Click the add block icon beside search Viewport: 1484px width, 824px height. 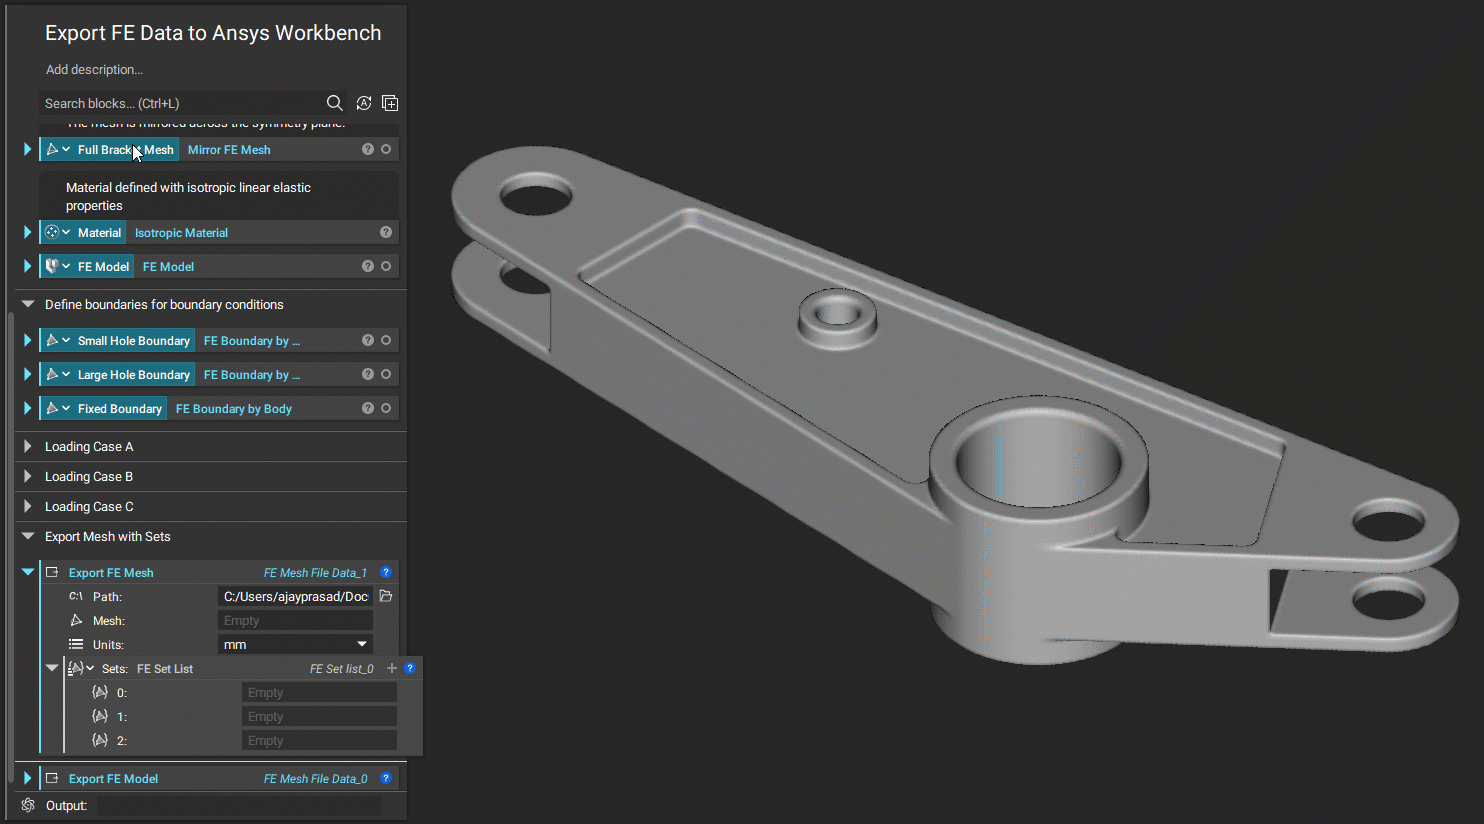pyautogui.click(x=390, y=103)
